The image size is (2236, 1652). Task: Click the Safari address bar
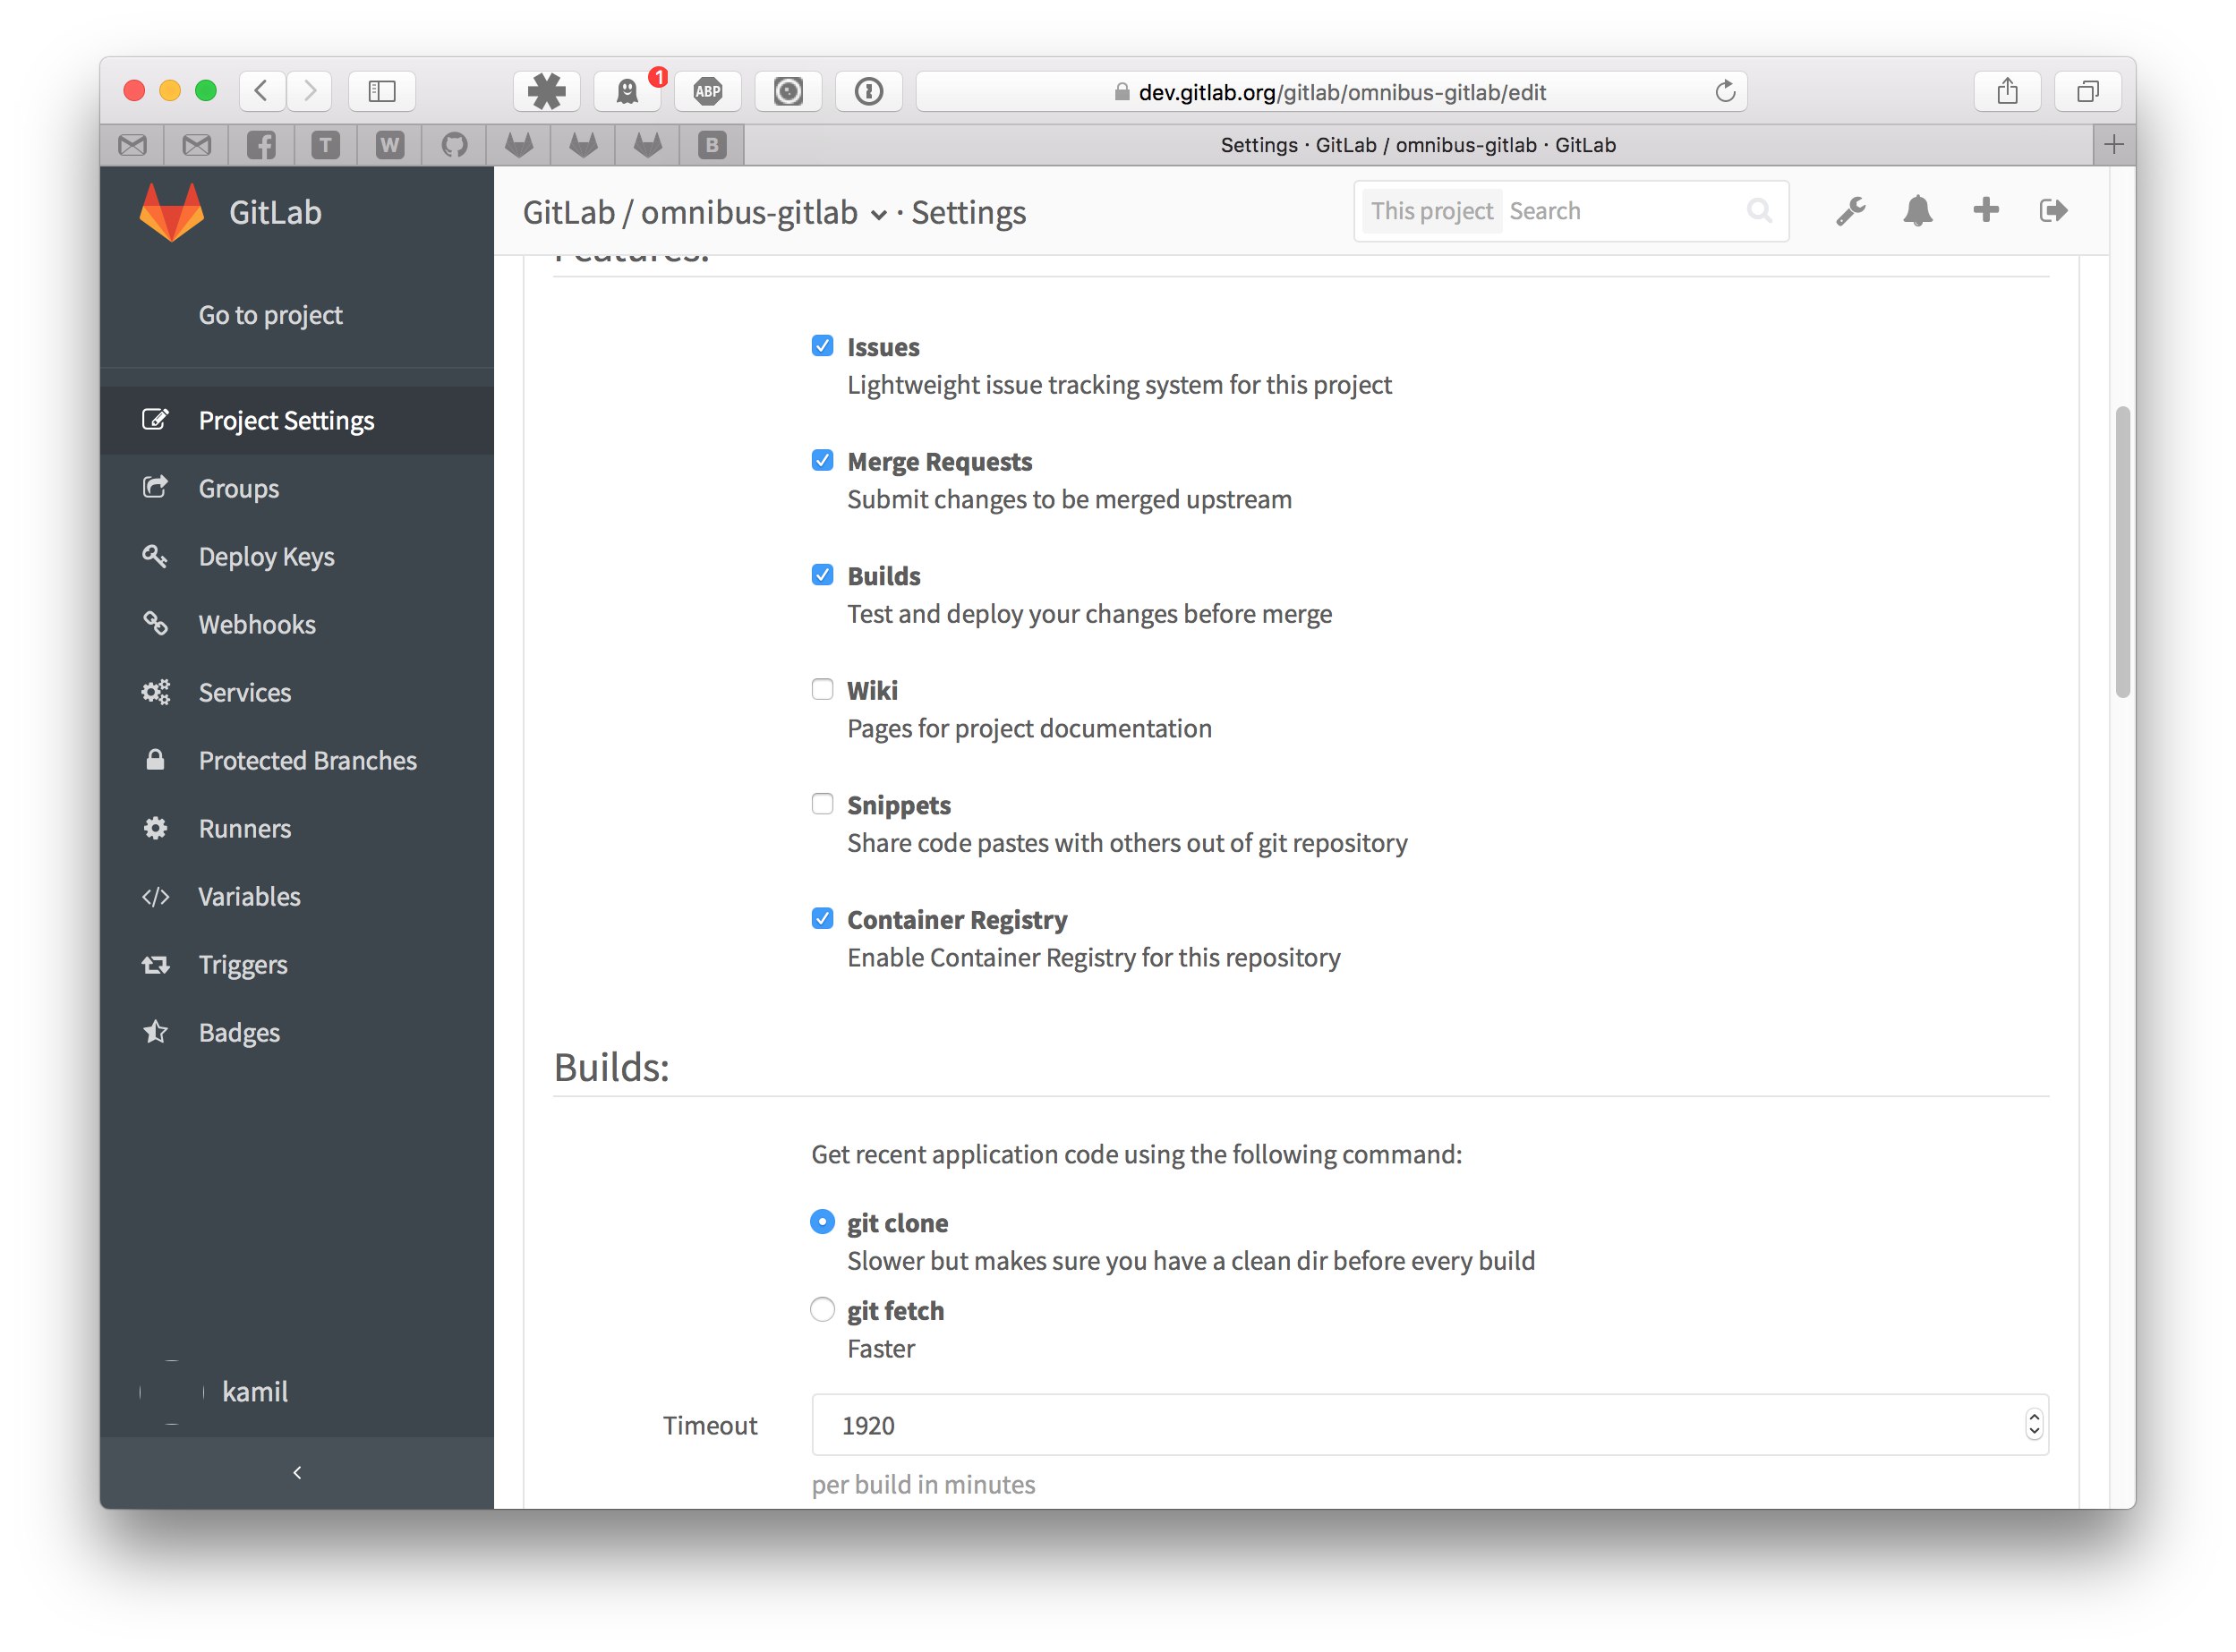pyautogui.click(x=1331, y=91)
